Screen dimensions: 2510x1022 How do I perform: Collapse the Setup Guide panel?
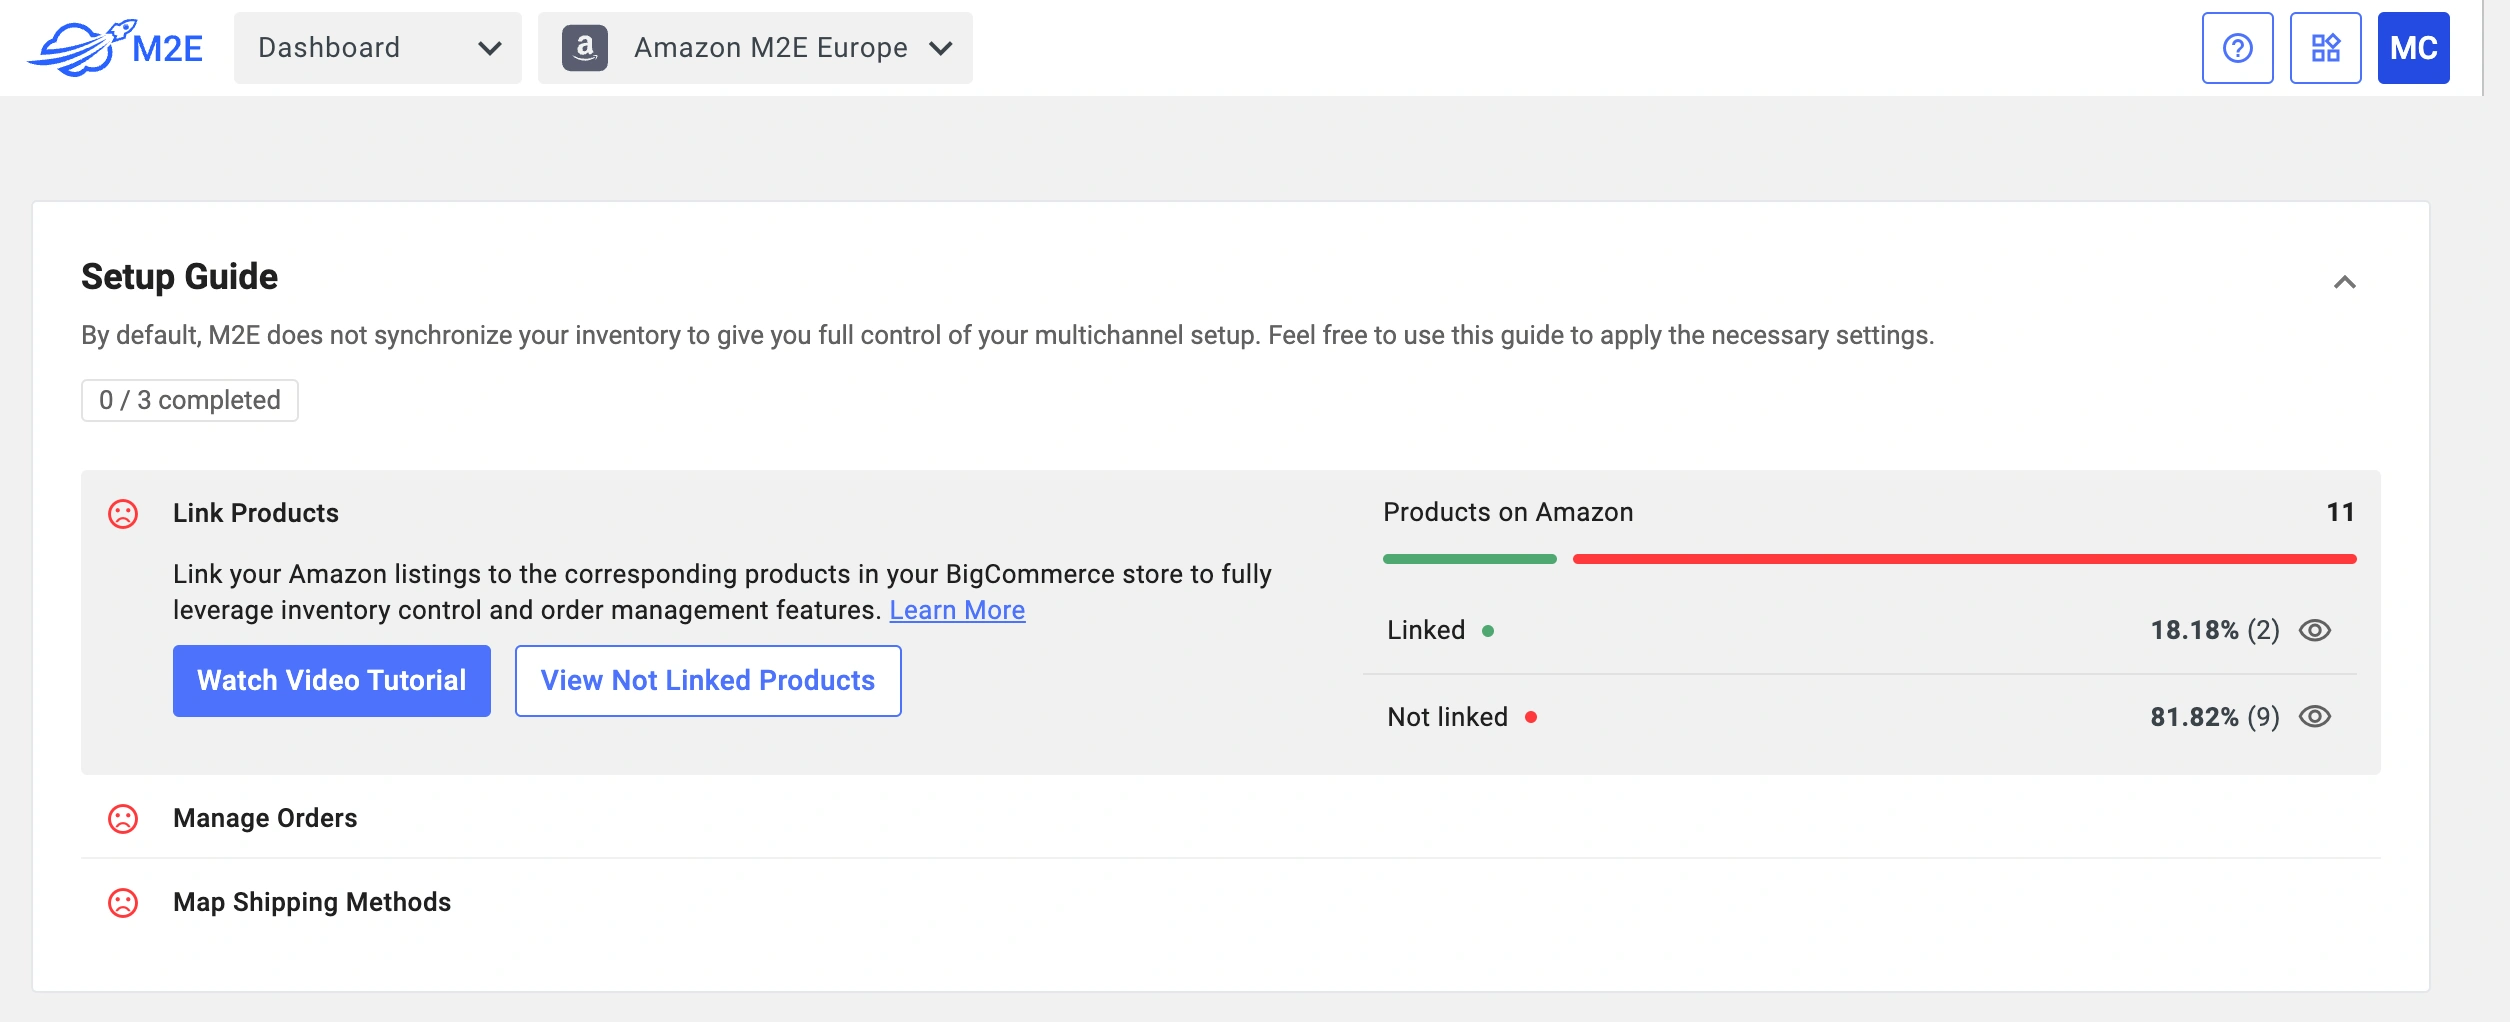tap(2344, 283)
